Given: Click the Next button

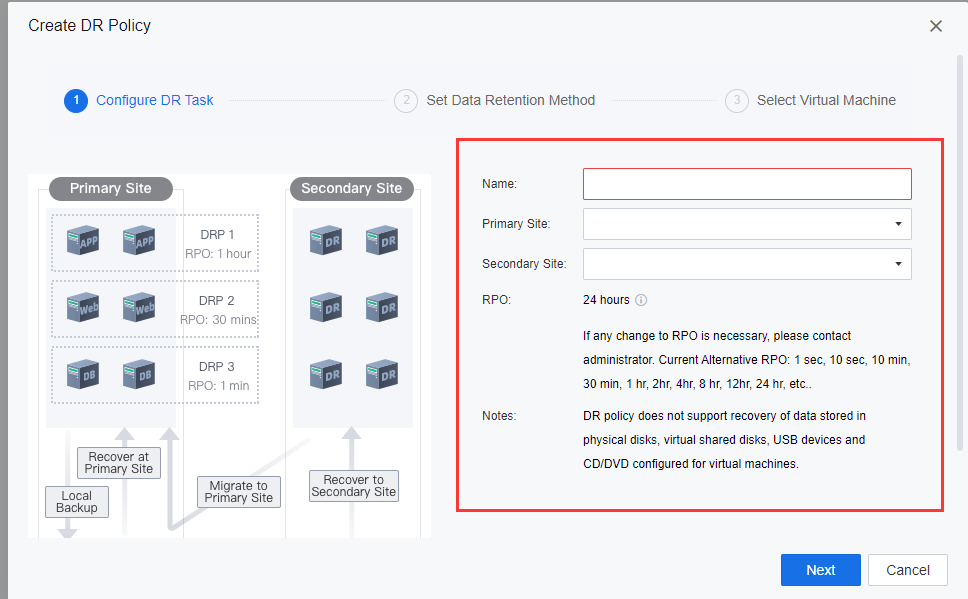Looking at the screenshot, I should pos(820,570).
